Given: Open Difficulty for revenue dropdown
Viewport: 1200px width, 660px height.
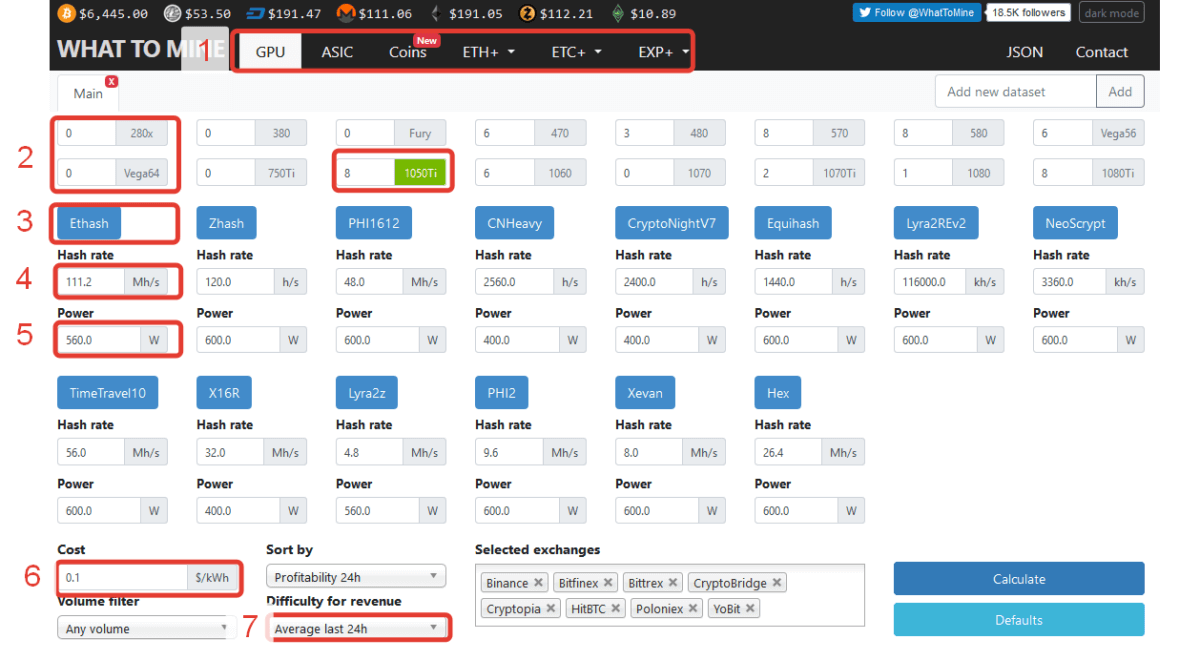Looking at the screenshot, I should point(356,628).
